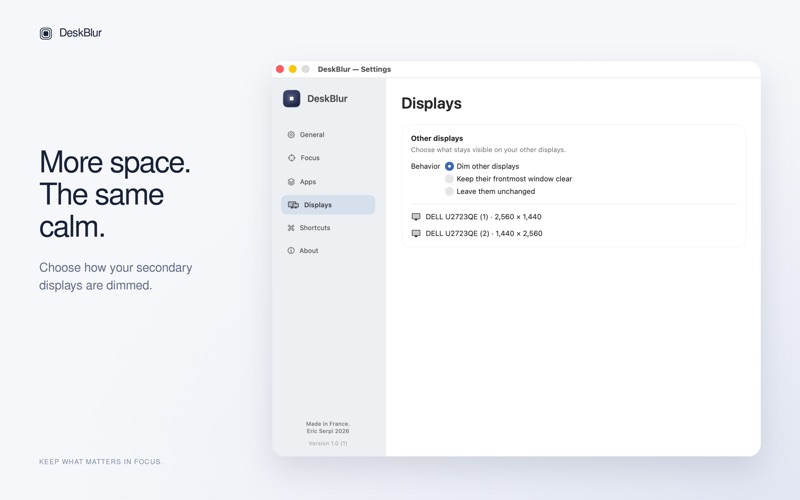
Task: Open the General settings tab
Action: point(328,135)
